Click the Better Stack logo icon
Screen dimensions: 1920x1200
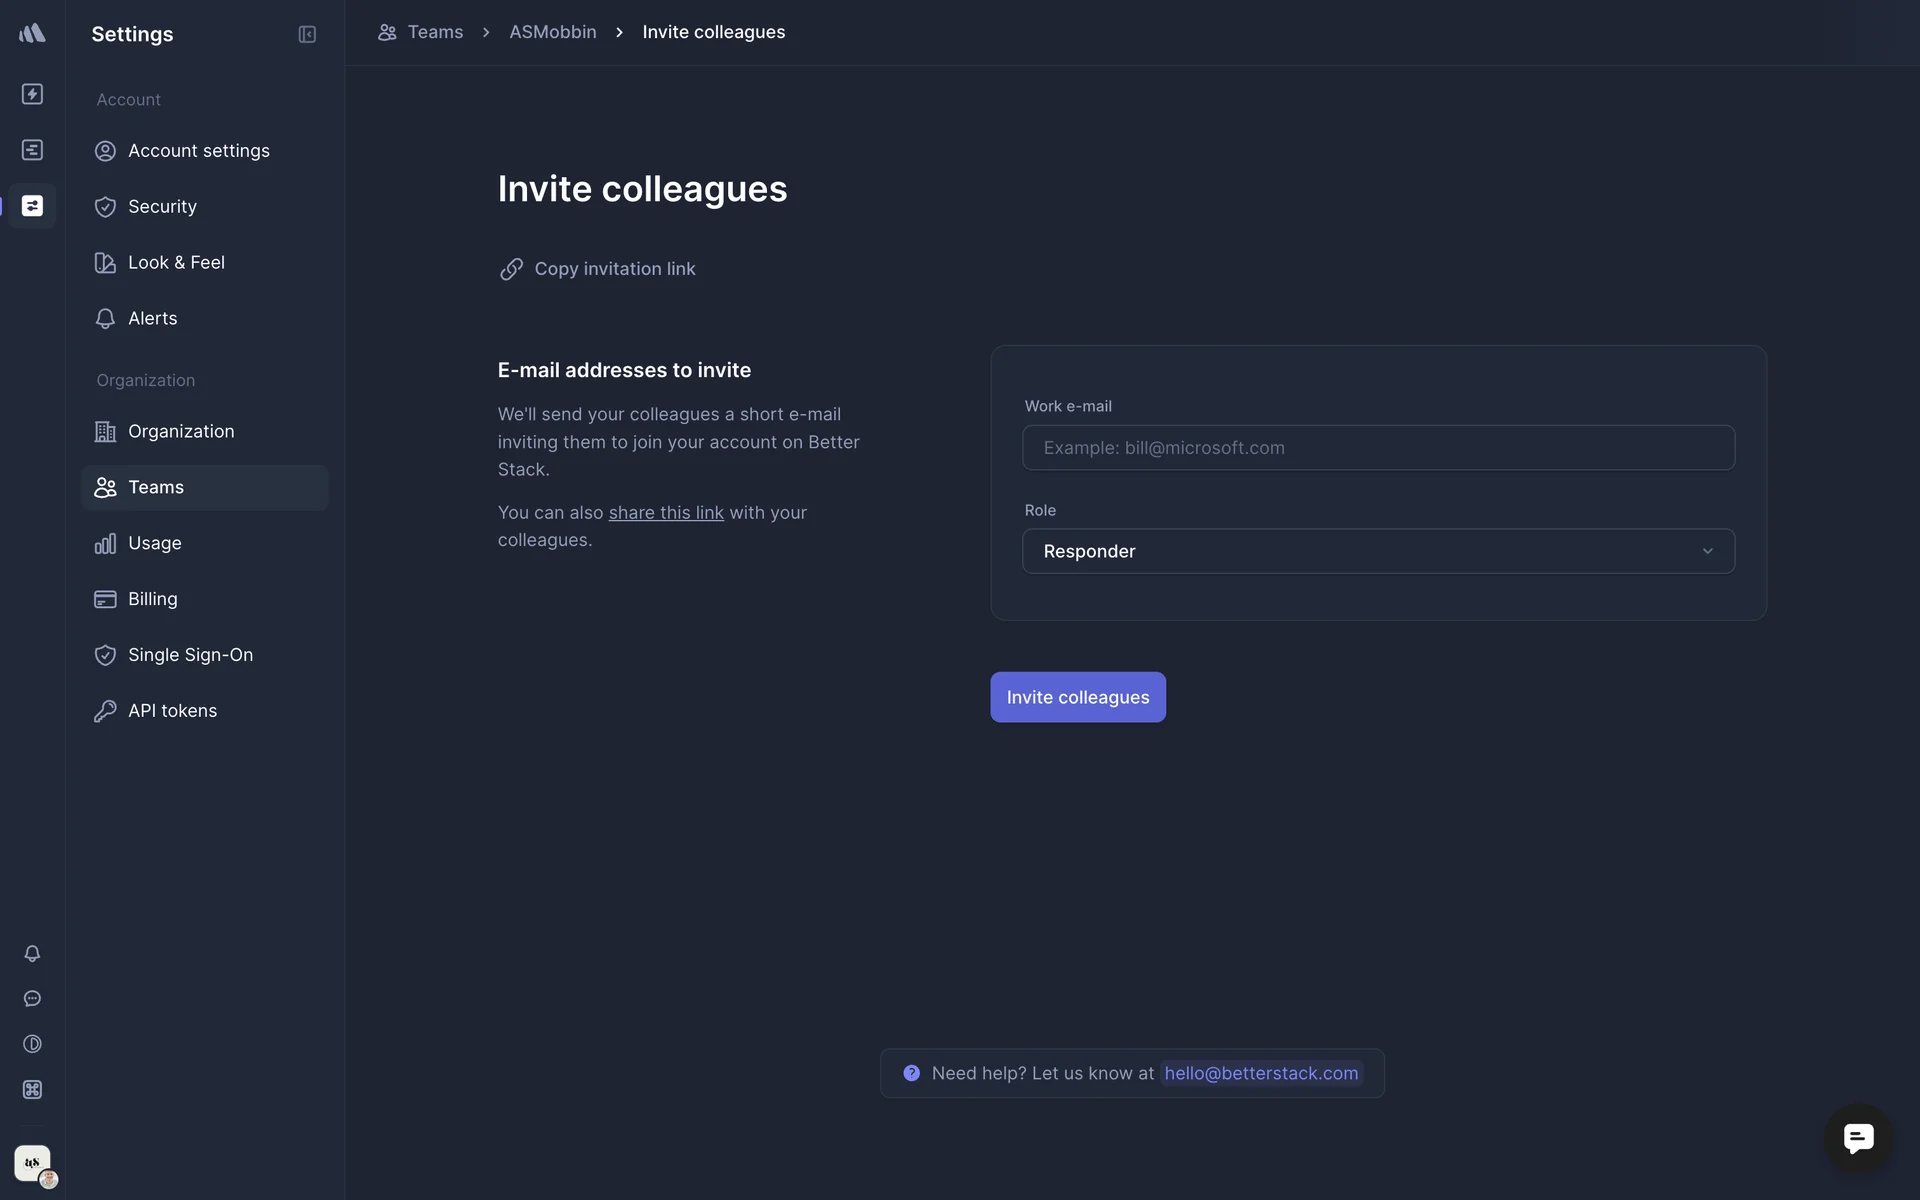click(x=32, y=33)
